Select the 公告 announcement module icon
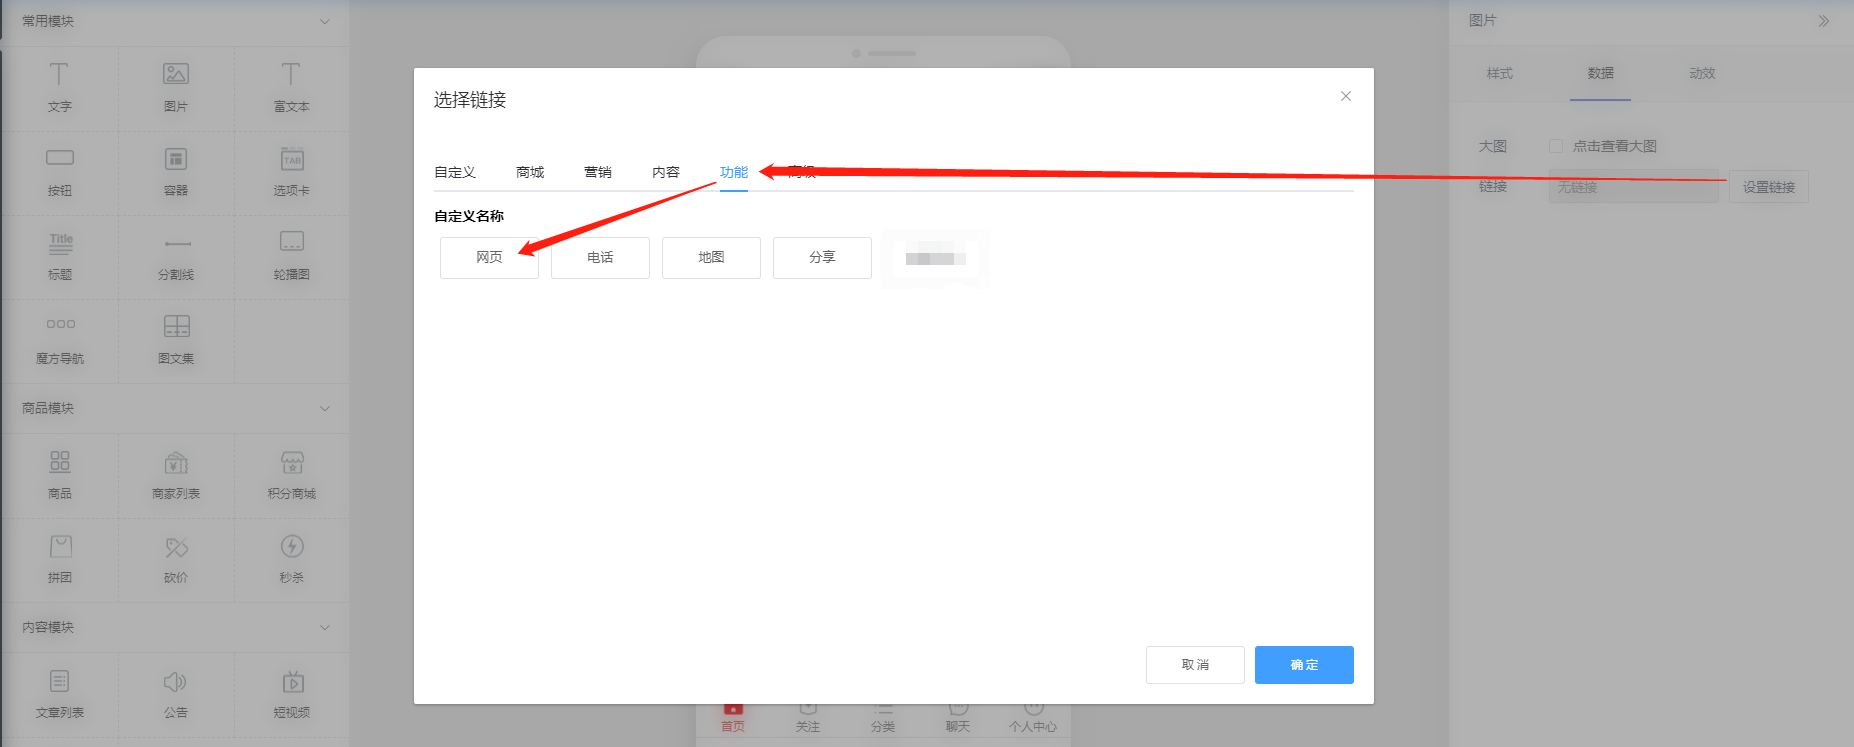The width and height of the screenshot is (1854, 747). pyautogui.click(x=175, y=682)
